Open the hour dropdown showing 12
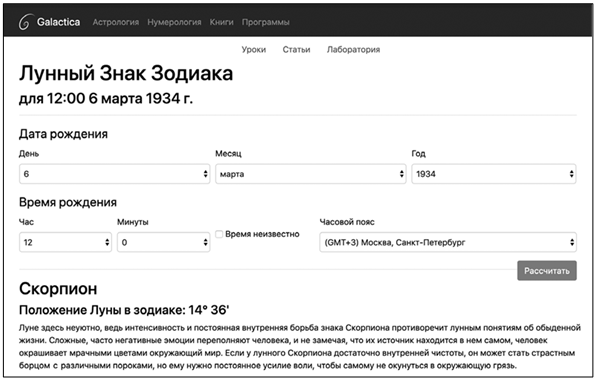Screen dimensions: 594x378 tap(66, 242)
